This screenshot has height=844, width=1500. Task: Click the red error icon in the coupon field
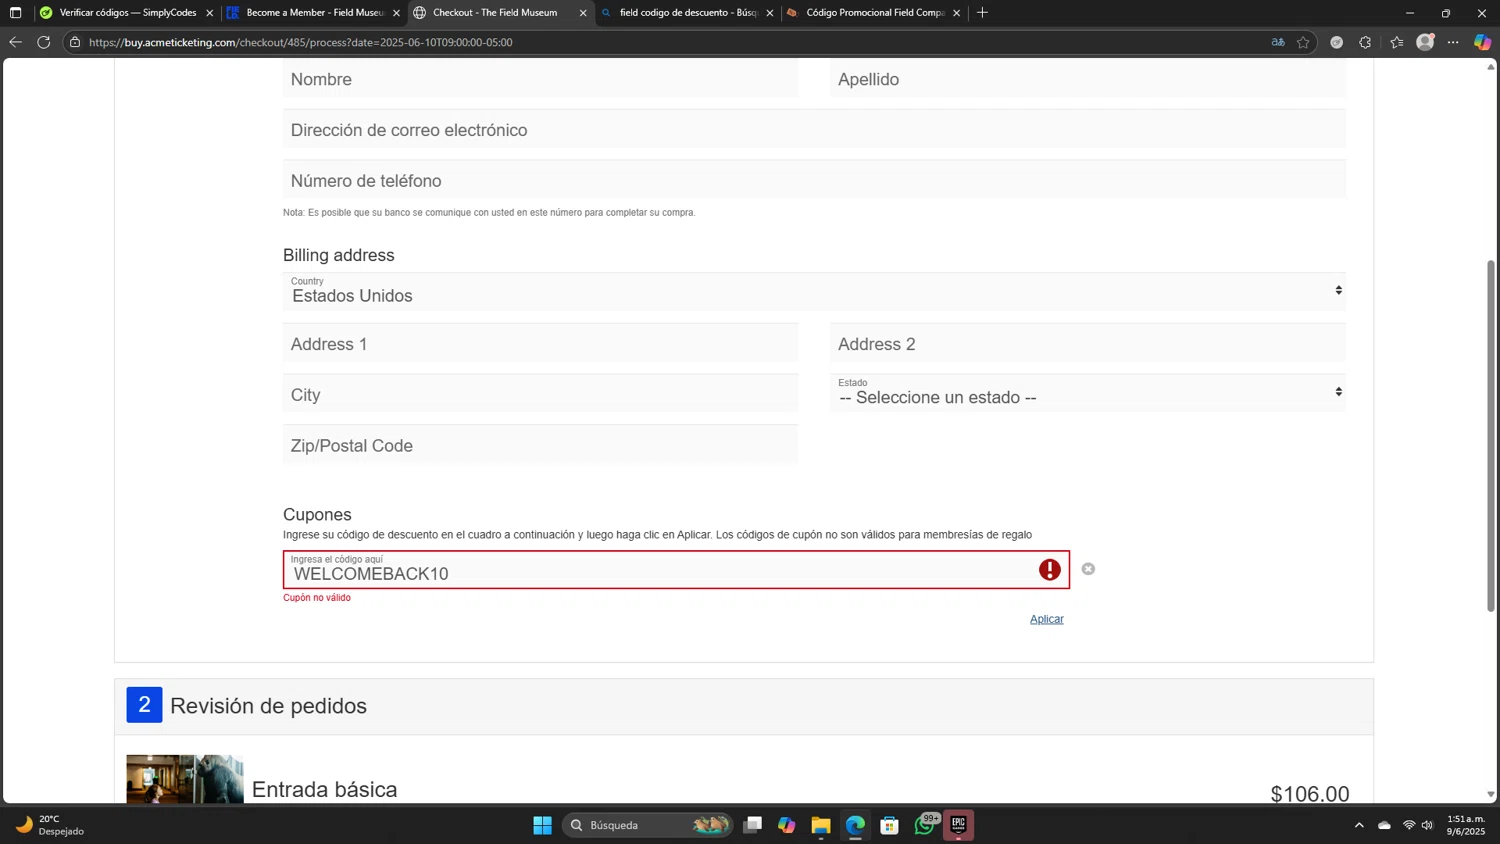point(1049,569)
